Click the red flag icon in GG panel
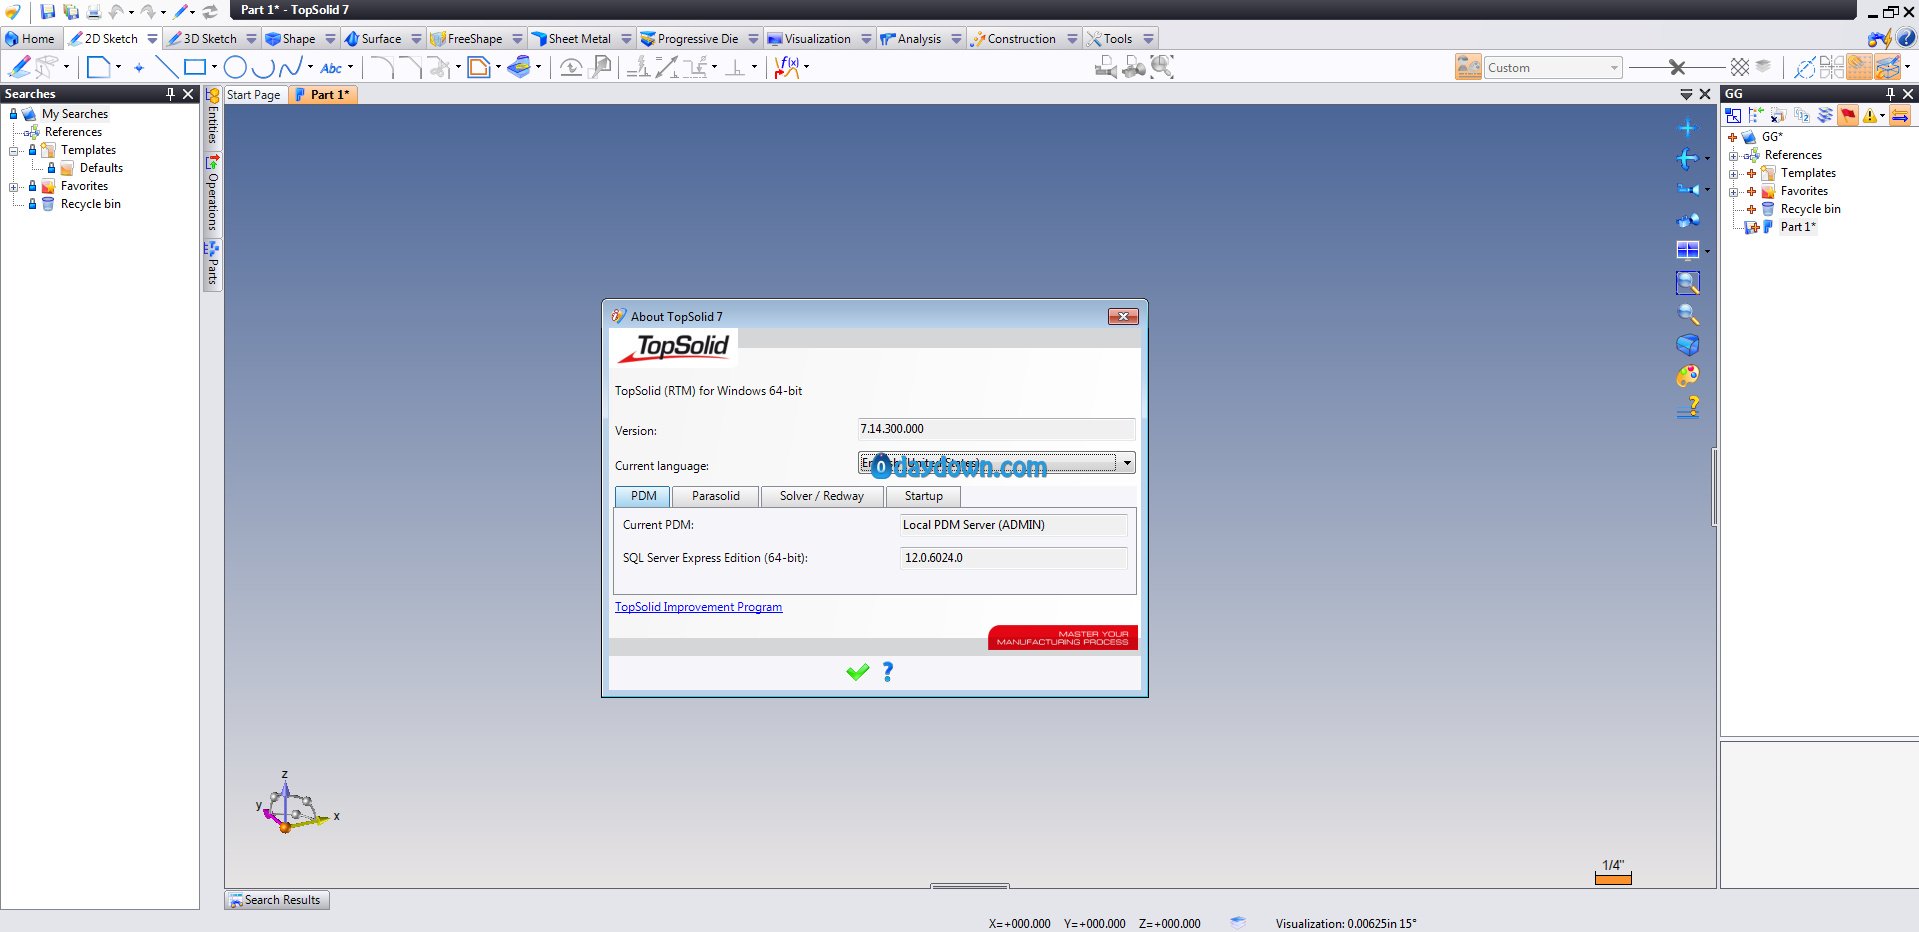This screenshot has width=1919, height=932. (1848, 116)
